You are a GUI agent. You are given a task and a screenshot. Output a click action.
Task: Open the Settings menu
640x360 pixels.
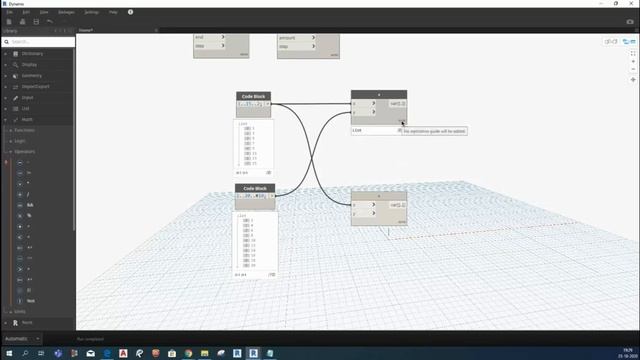click(x=91, y=12)
